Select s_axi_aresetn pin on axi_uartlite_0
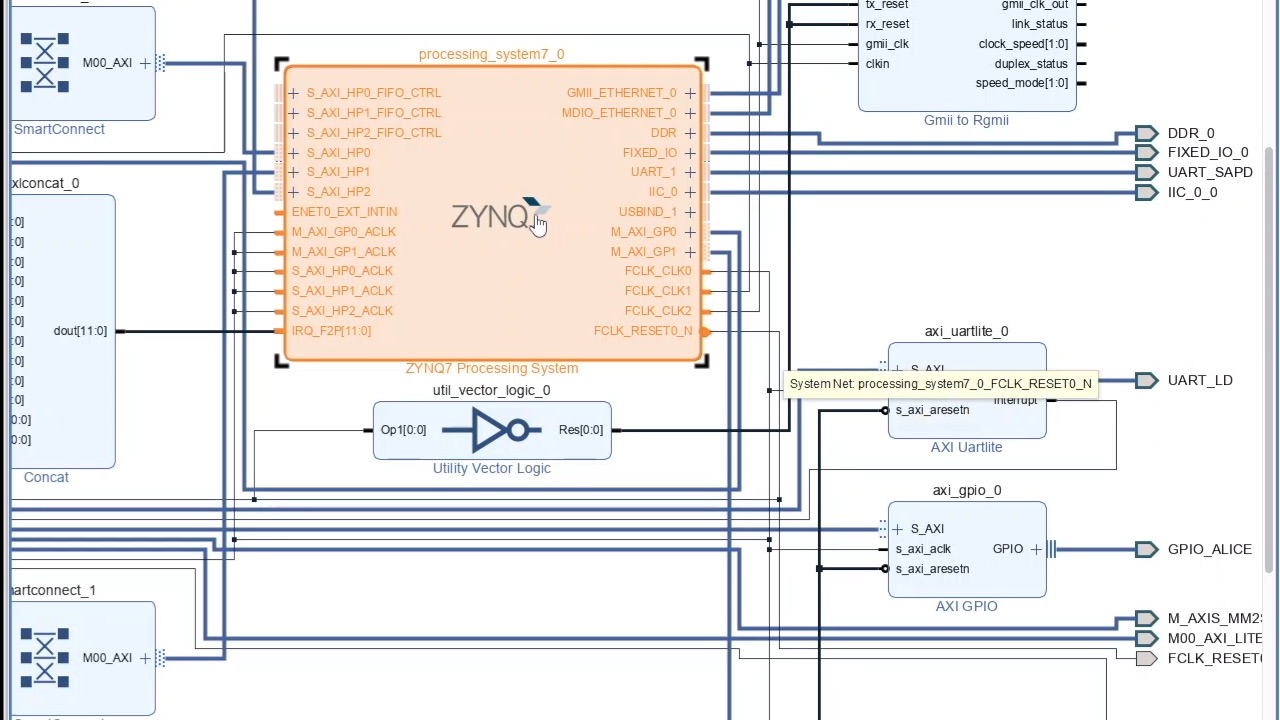This screenshot has width=1280, height=720. pyautogui.click(x=932, y=410)
